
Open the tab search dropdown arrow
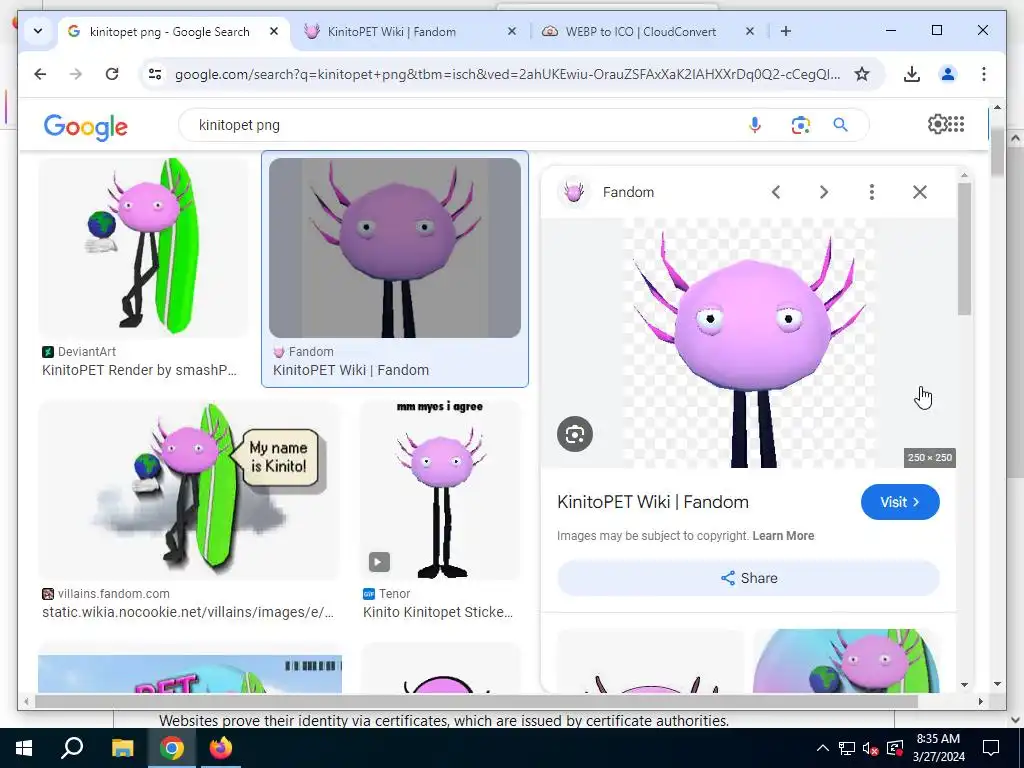[x=38, y=31]
